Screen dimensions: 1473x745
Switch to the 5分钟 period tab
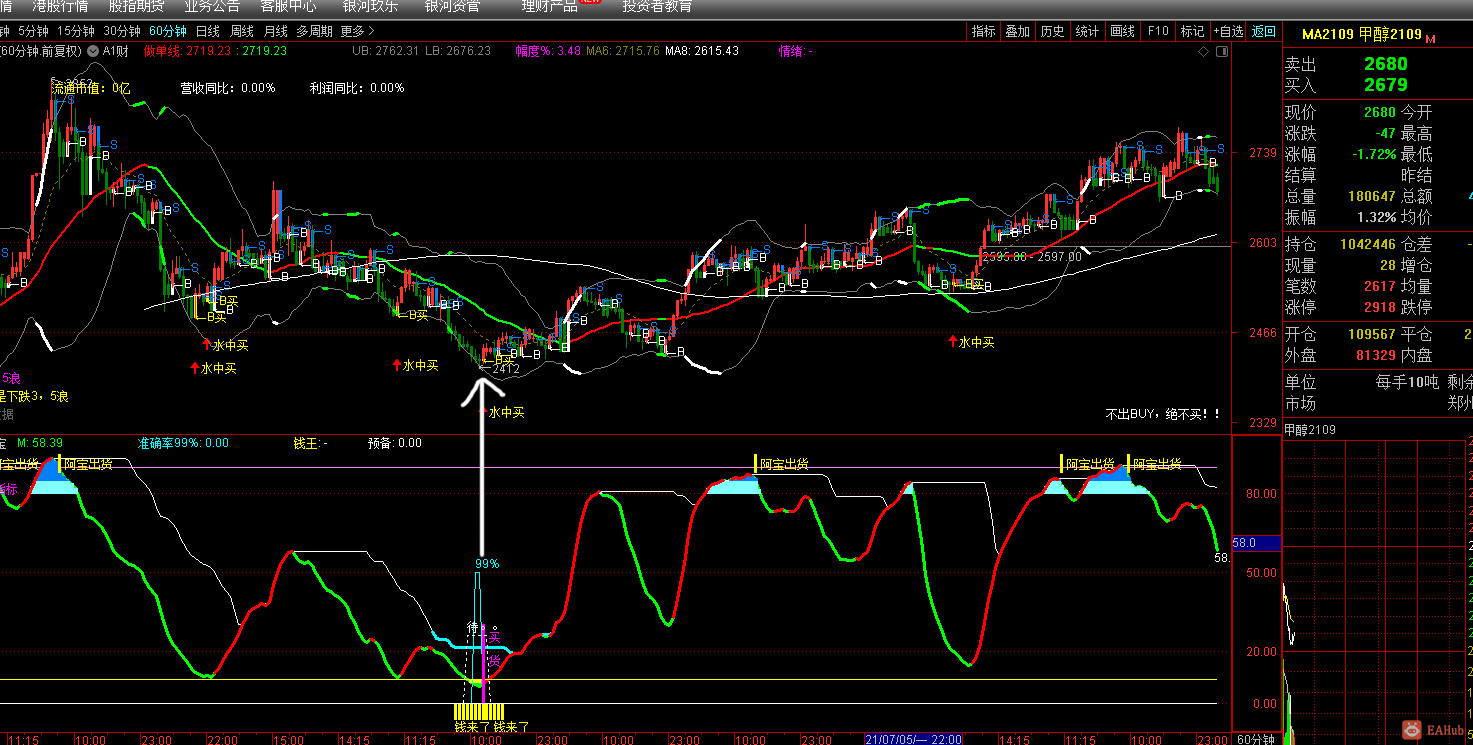tap(33, 31)
